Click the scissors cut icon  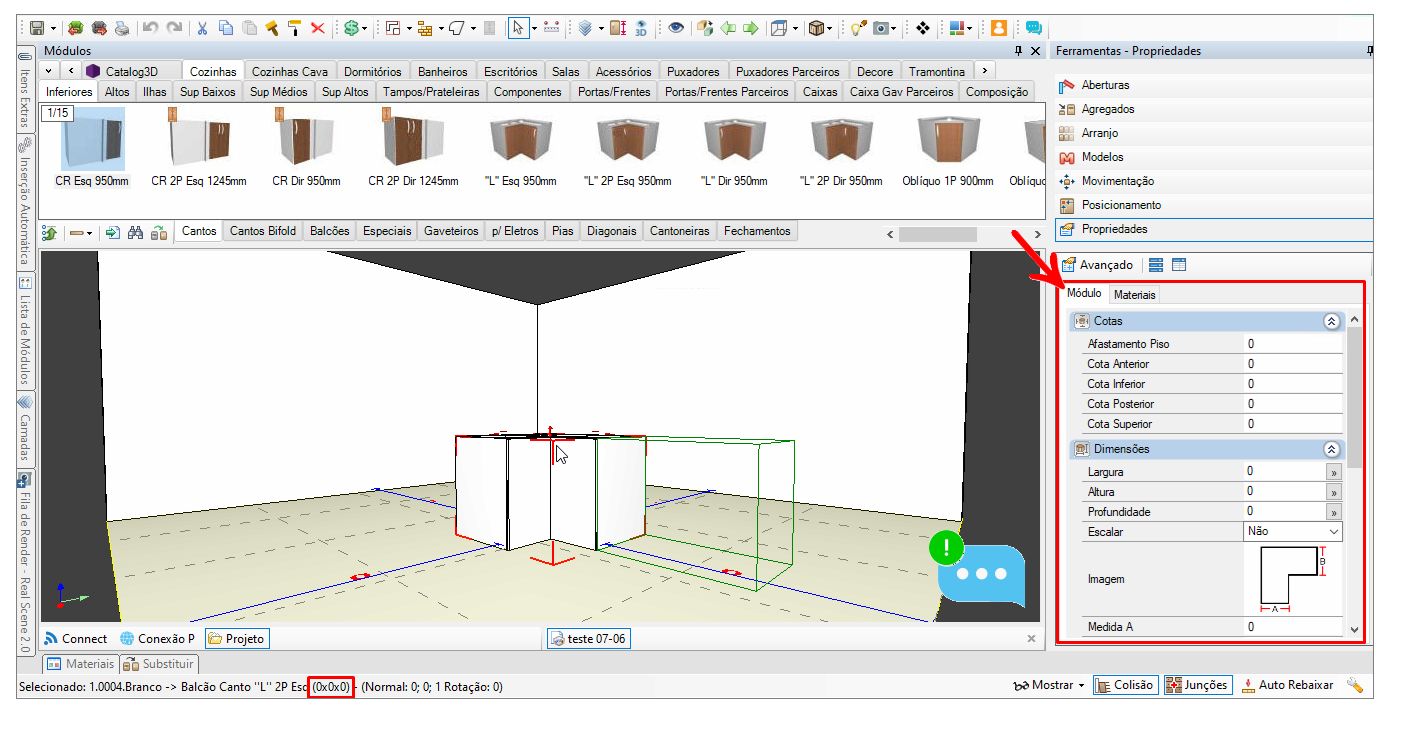[202, 28]
